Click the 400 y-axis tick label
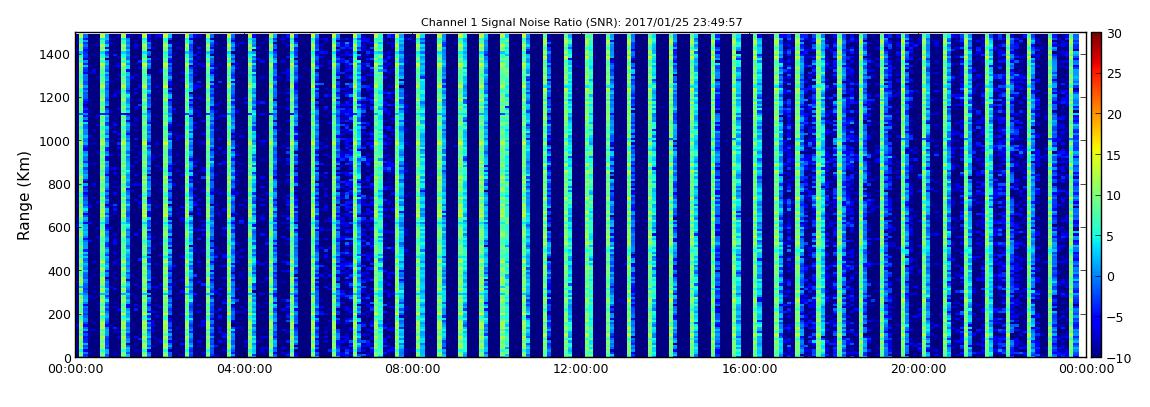Viewport: 1150px width, 407px height. point(59,271)
